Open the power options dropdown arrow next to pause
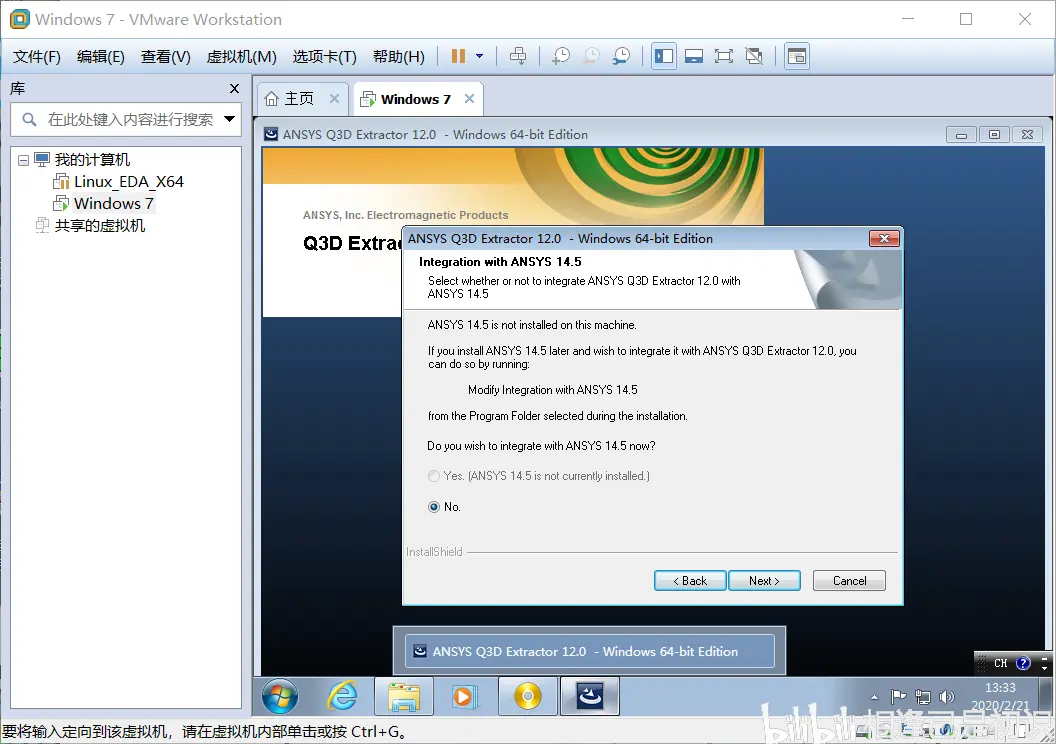The image size is (1056, 744). 480,56
